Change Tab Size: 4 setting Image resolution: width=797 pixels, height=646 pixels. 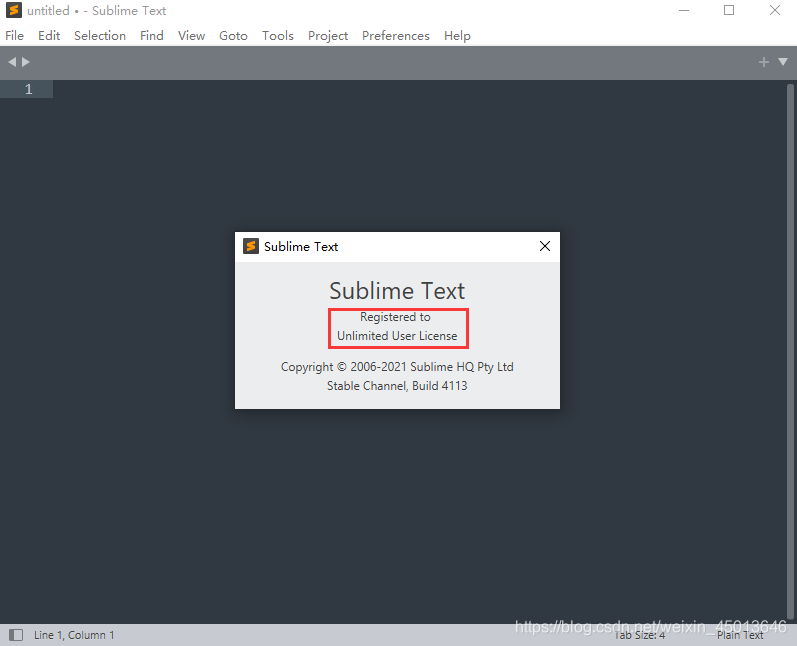pos(639,635)
